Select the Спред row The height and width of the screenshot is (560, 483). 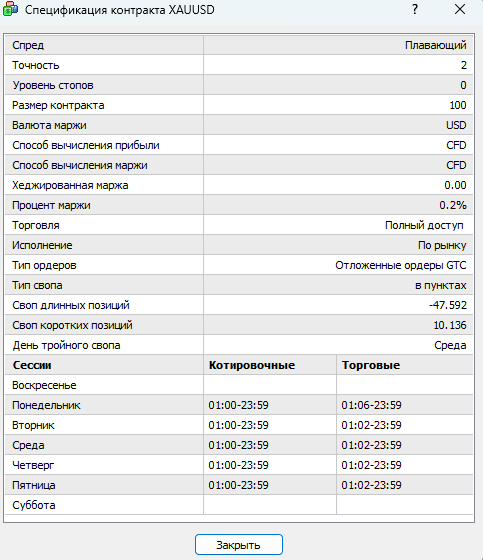pos(239,45)
